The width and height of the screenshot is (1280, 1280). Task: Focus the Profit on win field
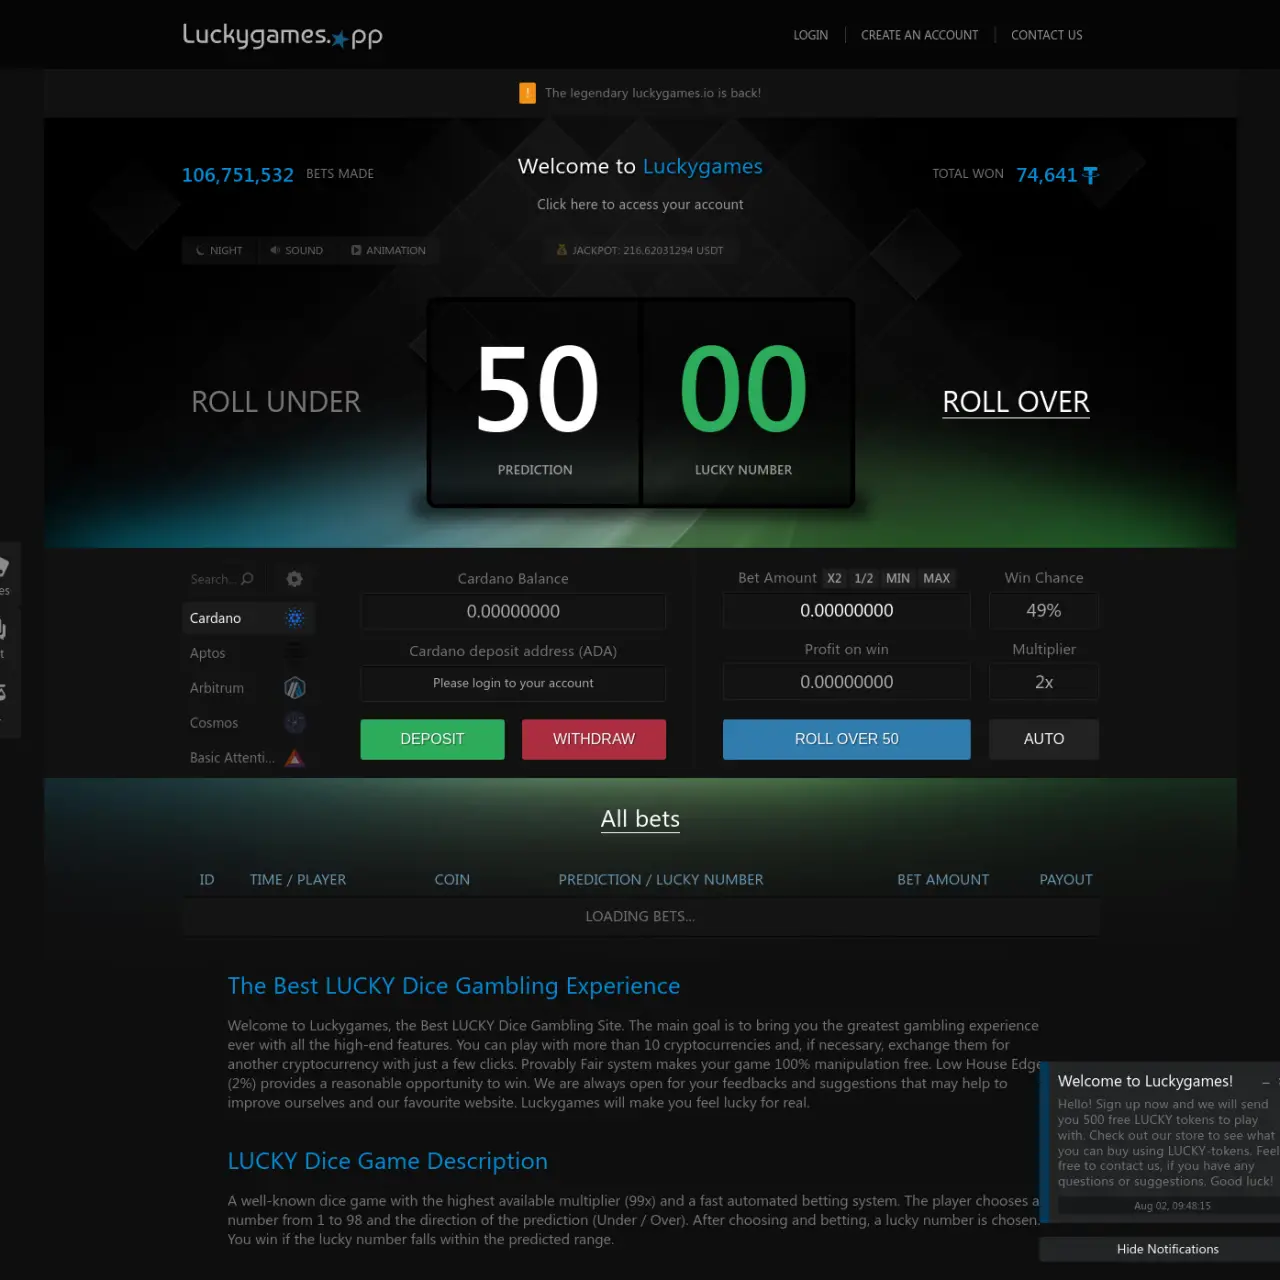[x=847, y=682]
